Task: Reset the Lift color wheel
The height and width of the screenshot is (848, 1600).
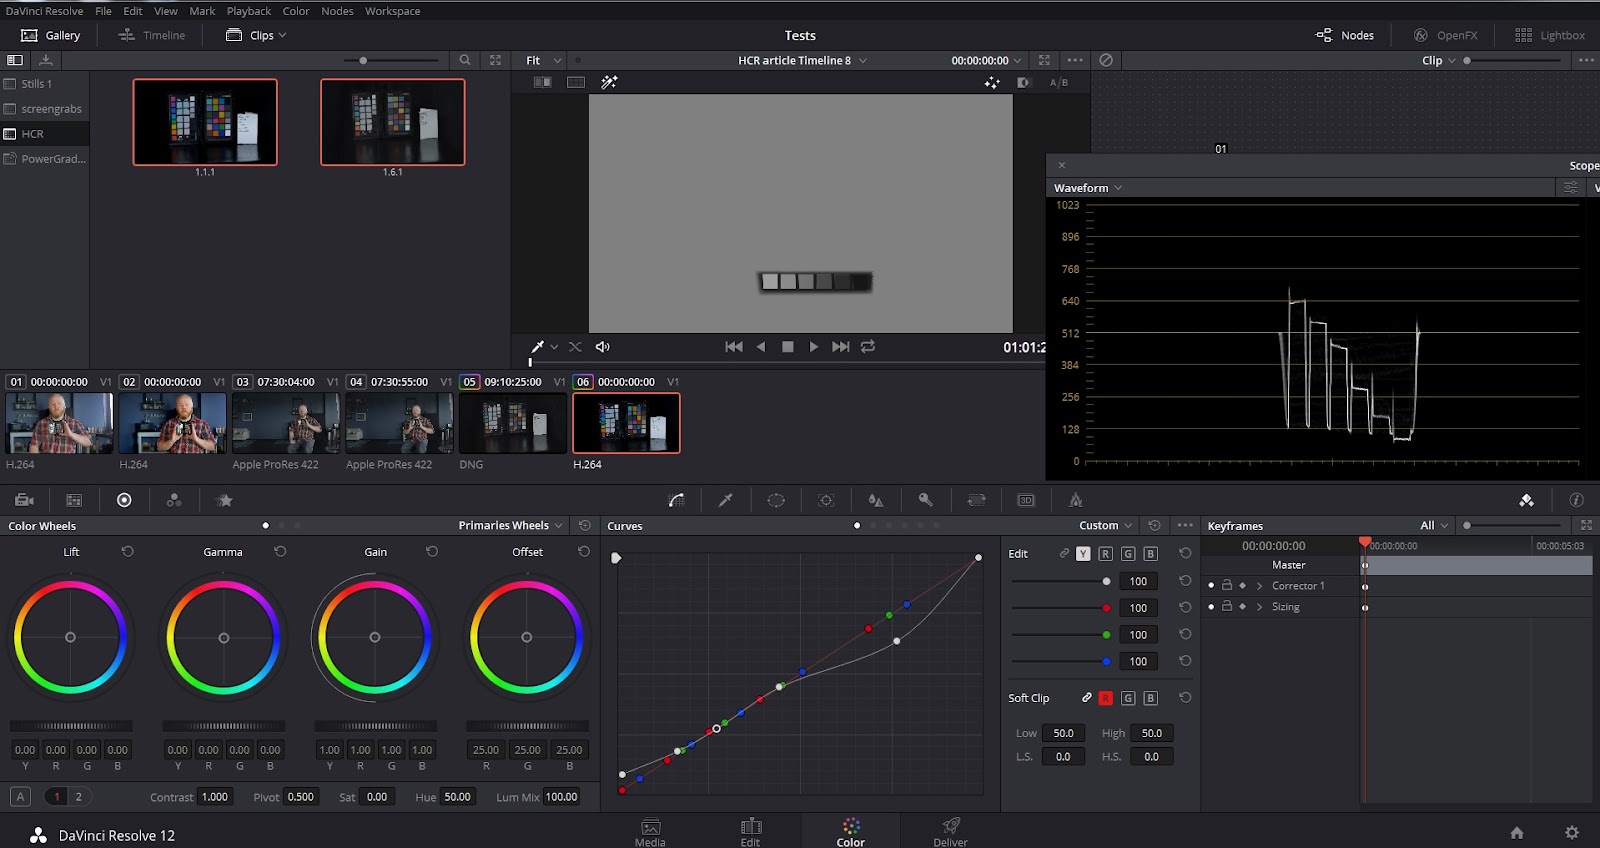Action: coord(128,552)
